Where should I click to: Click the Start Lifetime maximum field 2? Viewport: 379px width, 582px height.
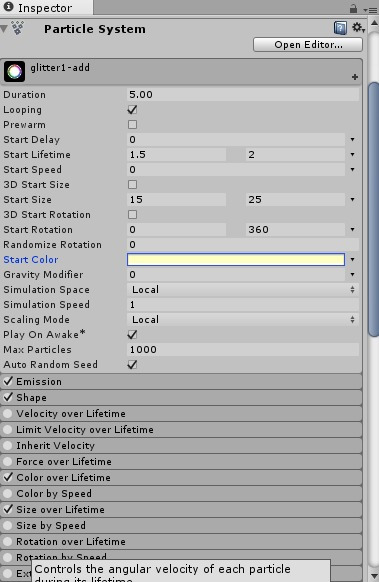(295, 154)
